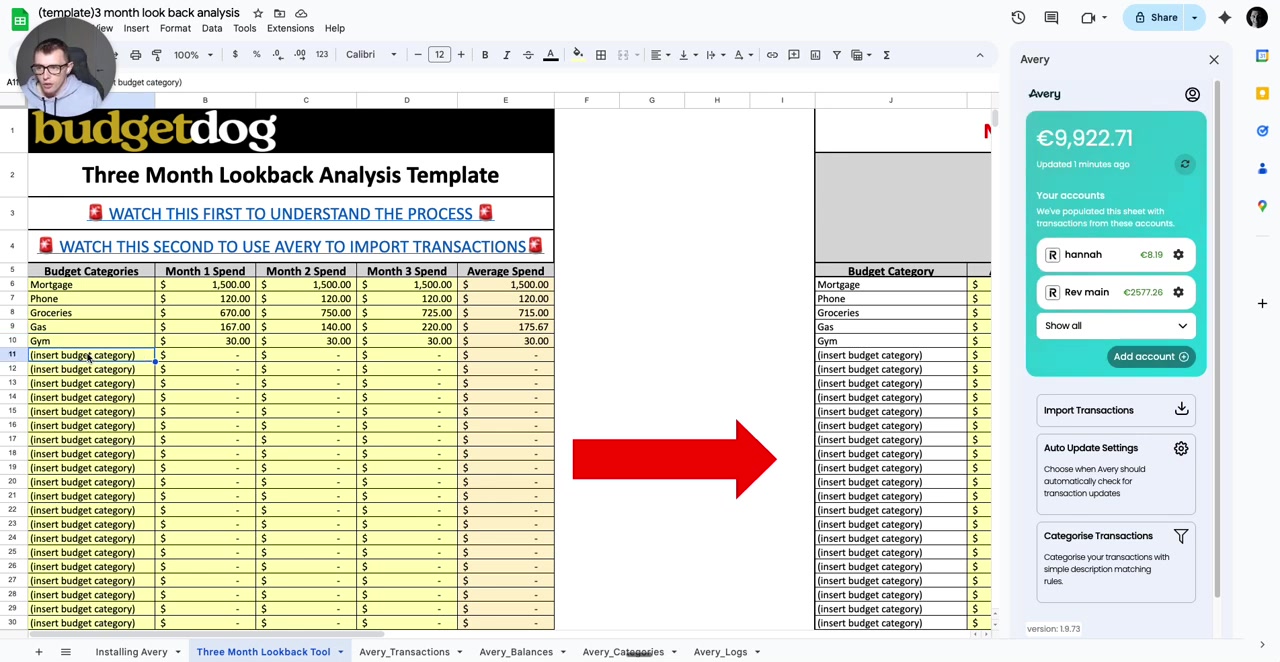Open Import Transactions download in Avery panel
Viewport: 1280px width, 662px height.
(1181, 409)
